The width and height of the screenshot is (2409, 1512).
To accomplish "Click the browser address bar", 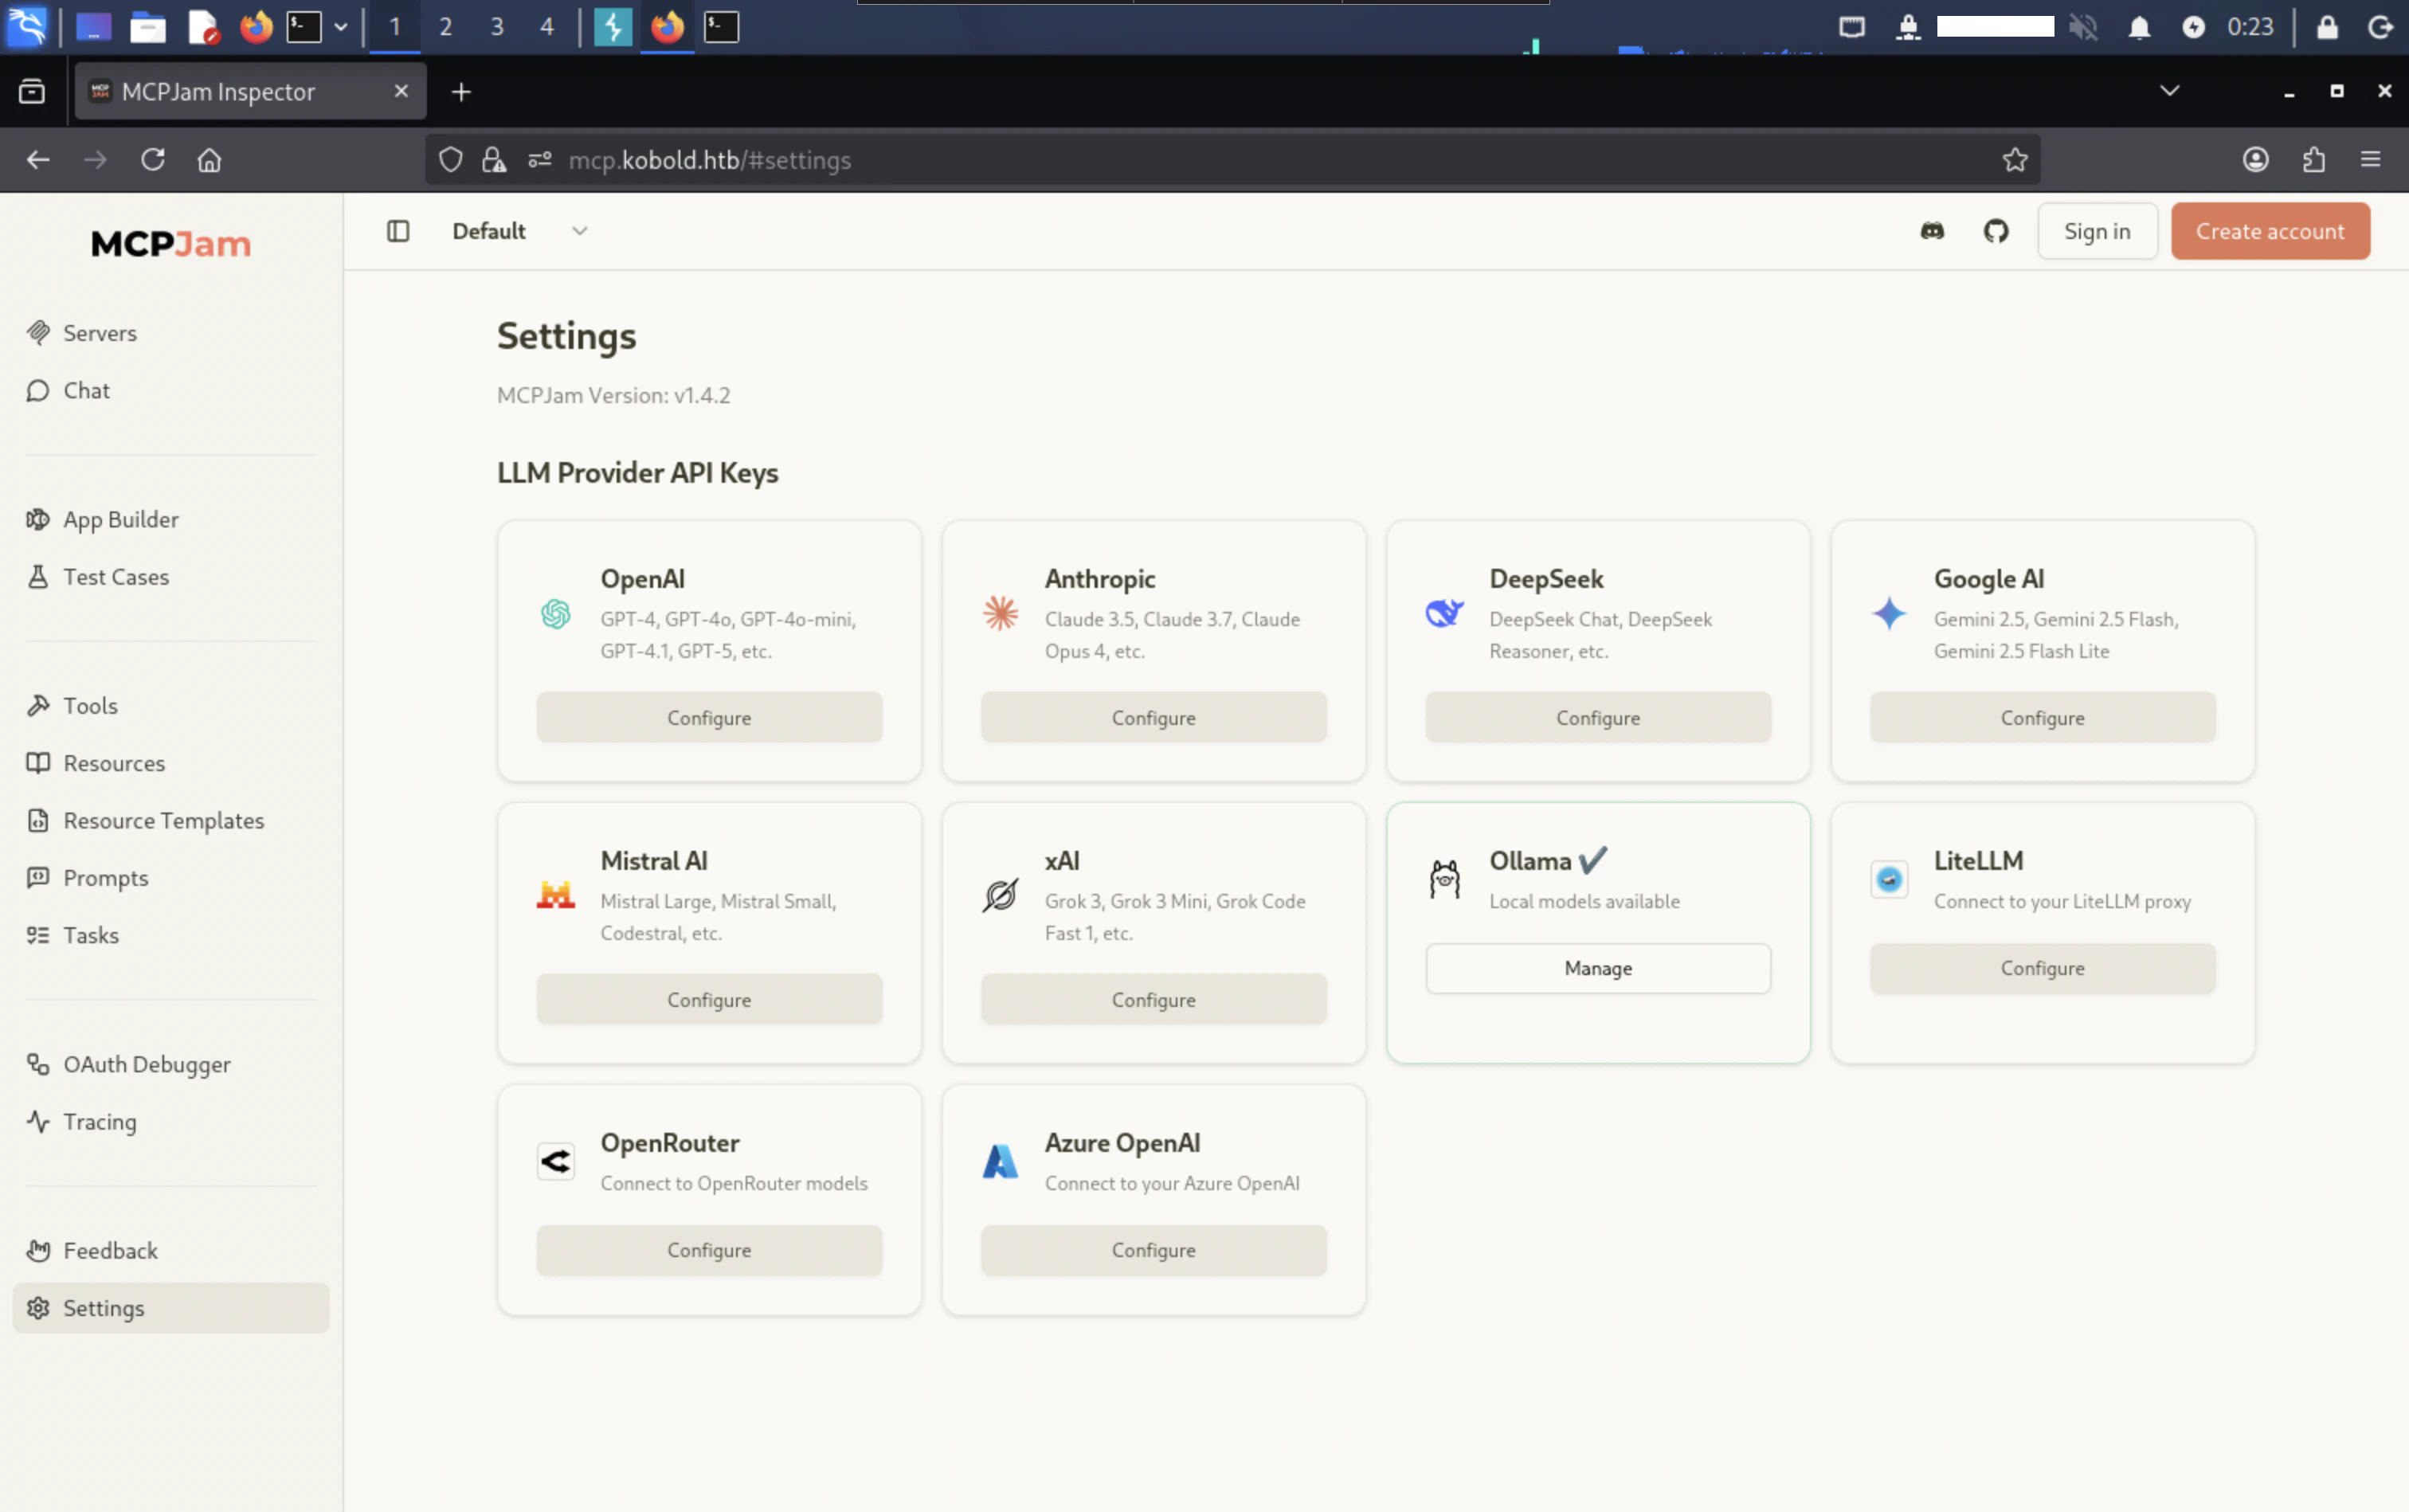I will [1232, 160].
